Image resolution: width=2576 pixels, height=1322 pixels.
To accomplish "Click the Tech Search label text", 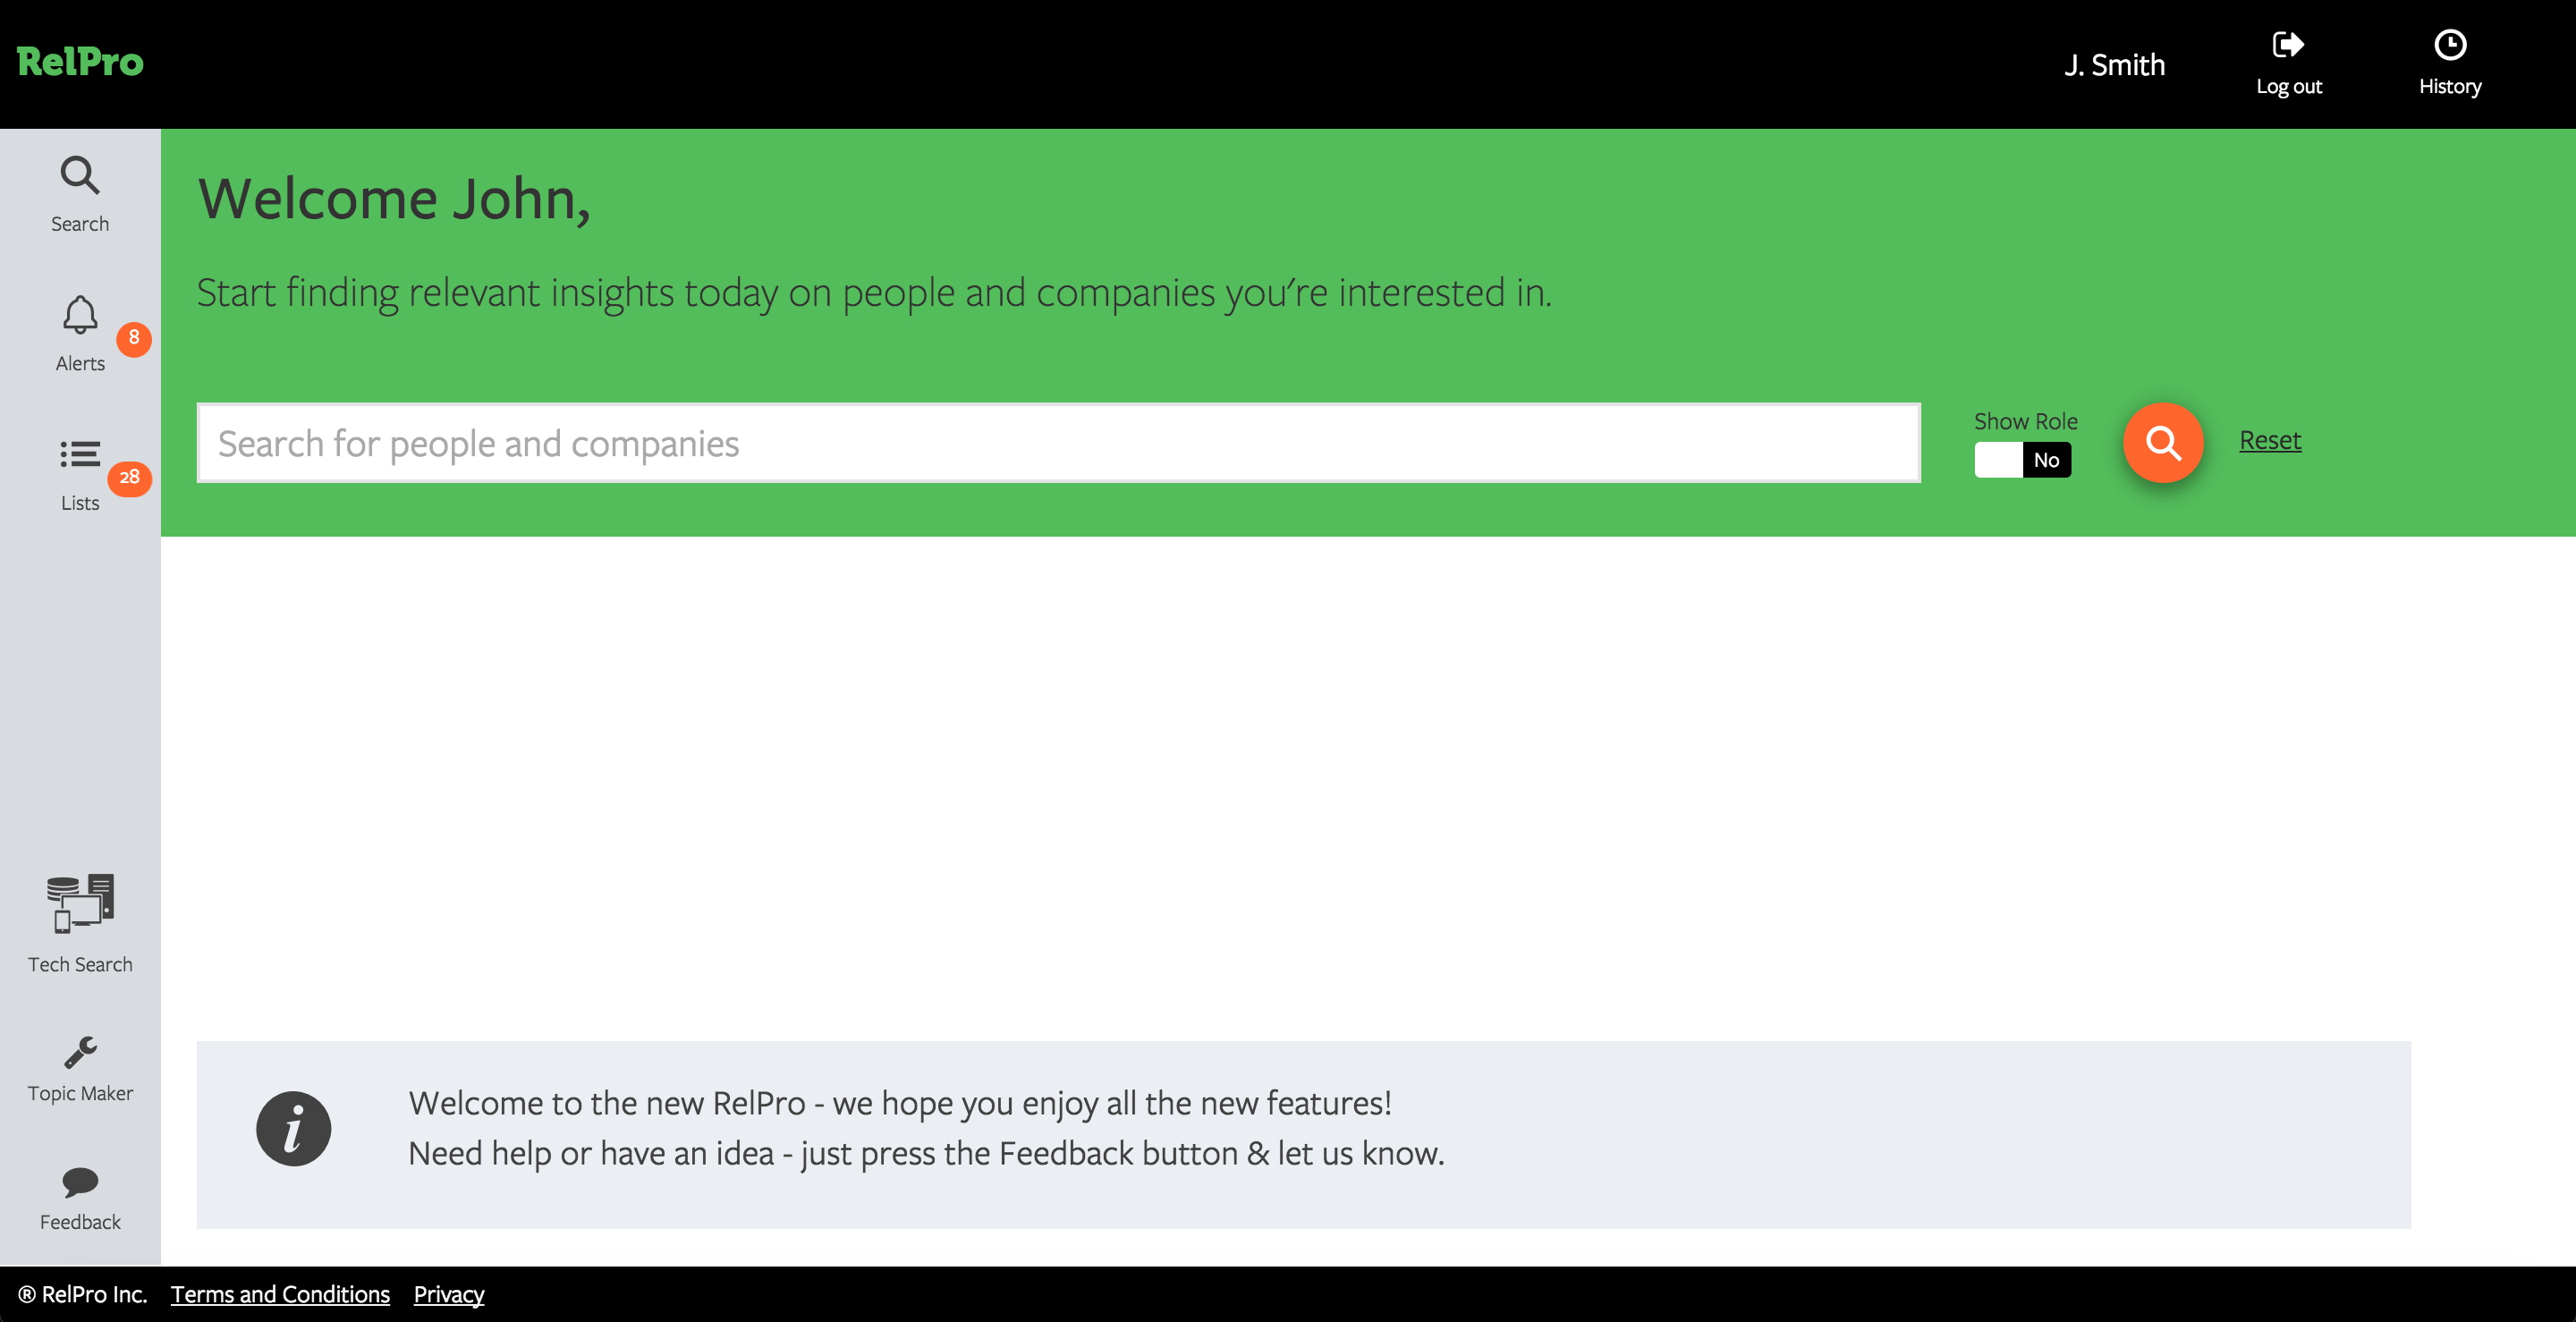I will coord(80,964).
